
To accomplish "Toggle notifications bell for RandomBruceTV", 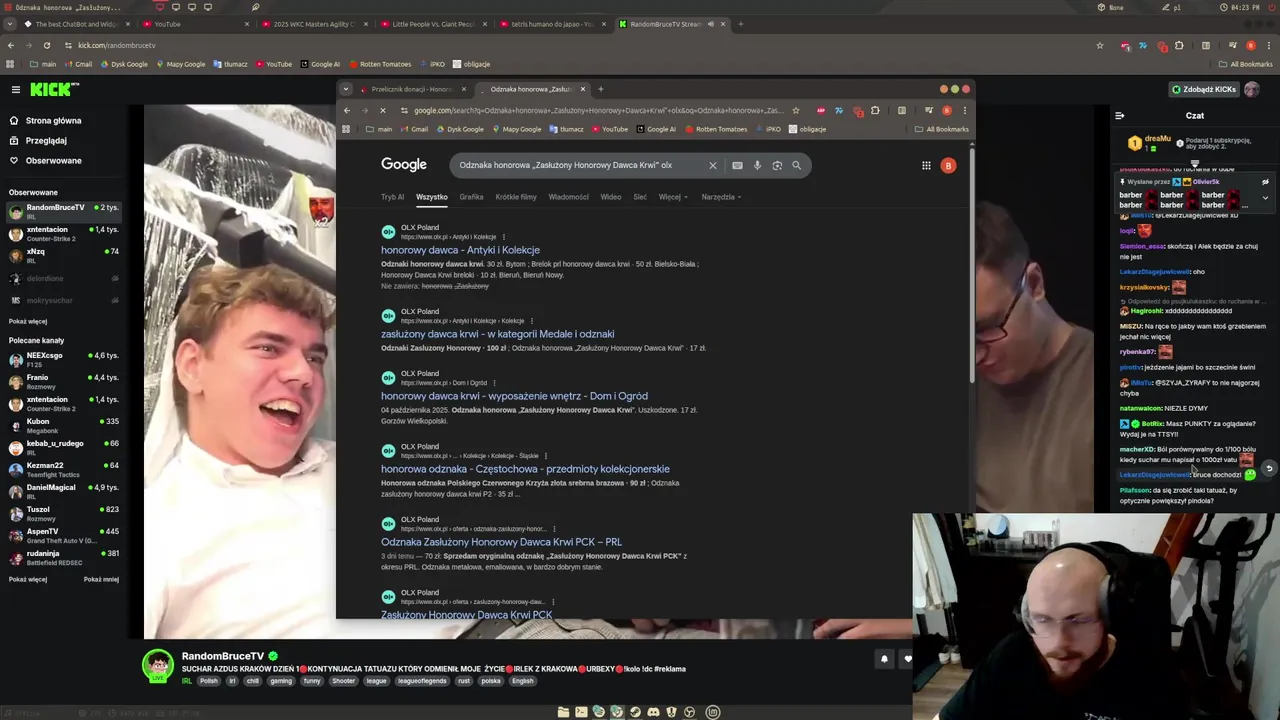I will 884,659.
